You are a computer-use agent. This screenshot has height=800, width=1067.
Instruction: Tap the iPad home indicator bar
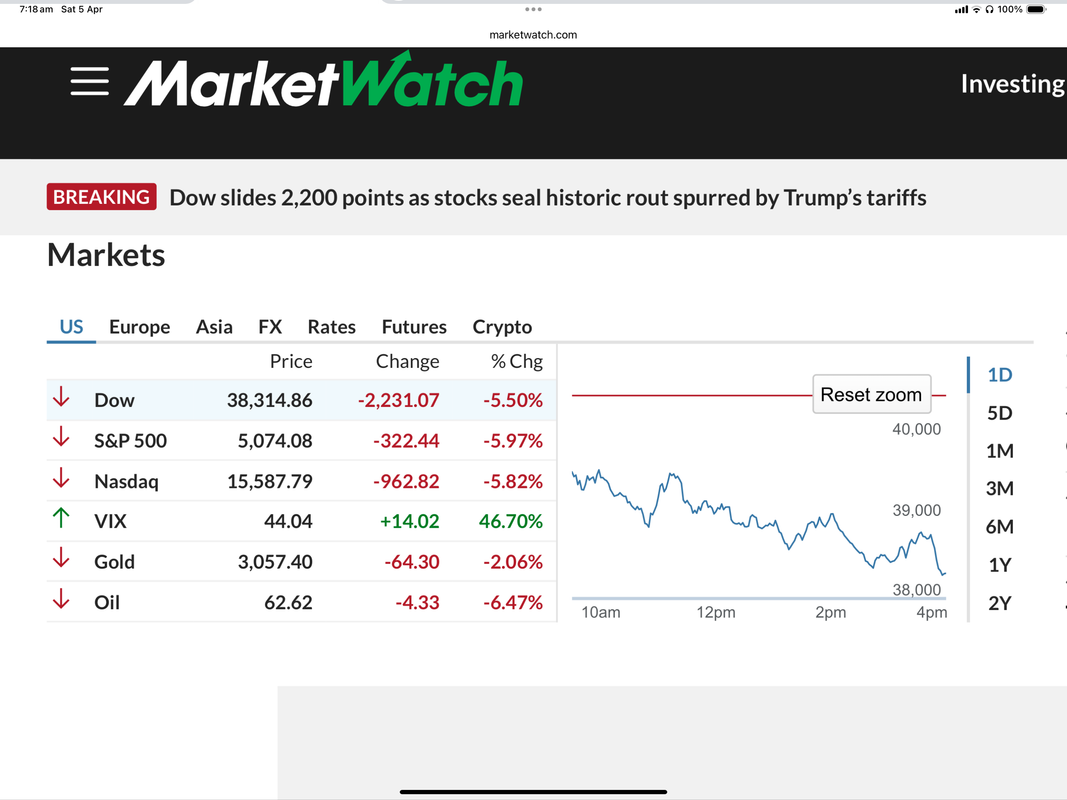pos(534,791)
